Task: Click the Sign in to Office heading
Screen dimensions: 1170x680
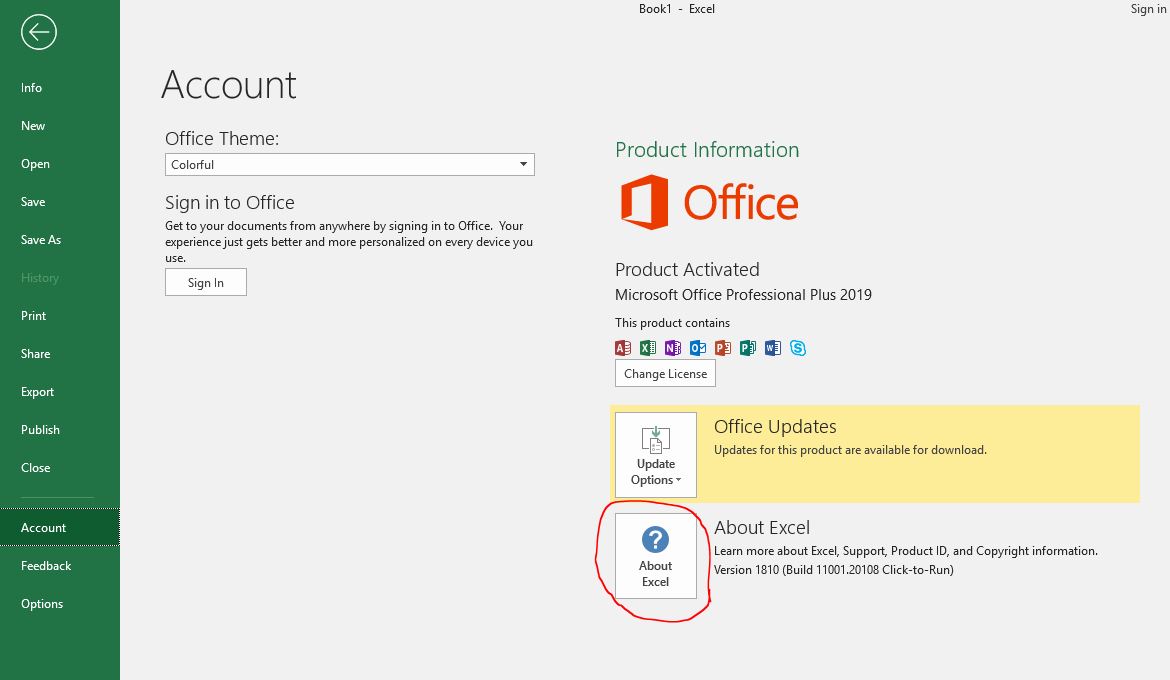Action: [230, 203]
